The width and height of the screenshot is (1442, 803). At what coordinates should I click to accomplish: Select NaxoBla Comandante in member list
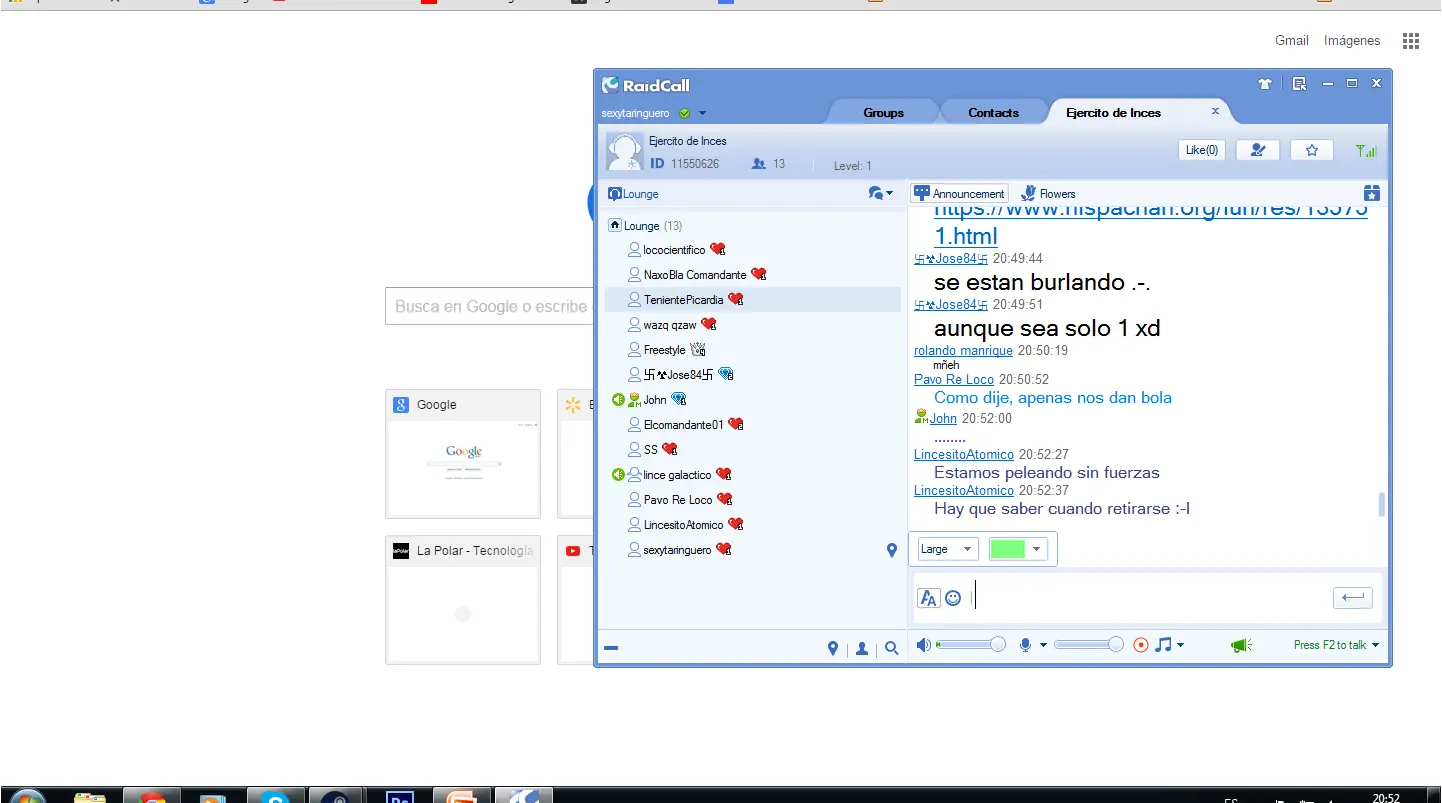[753, 274]
